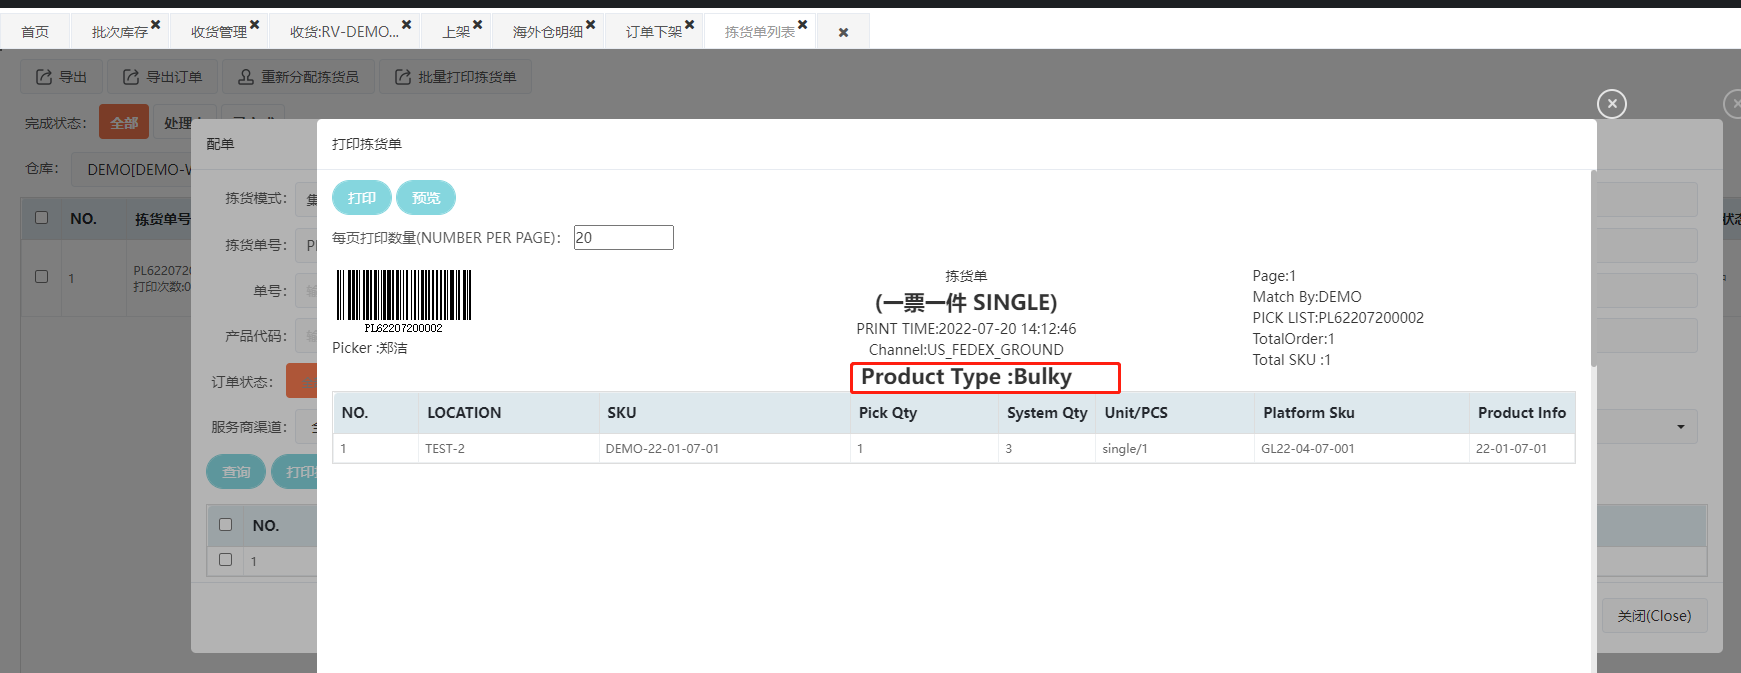Open the dropdown arrow at right of 配单 dialog

pyautogui.click(x=1681, y=427)
